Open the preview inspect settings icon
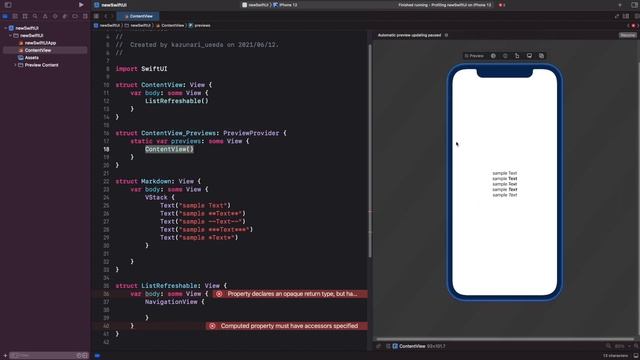Image resolution: width=640 pixels, height=360 pixels. point(505,56)
